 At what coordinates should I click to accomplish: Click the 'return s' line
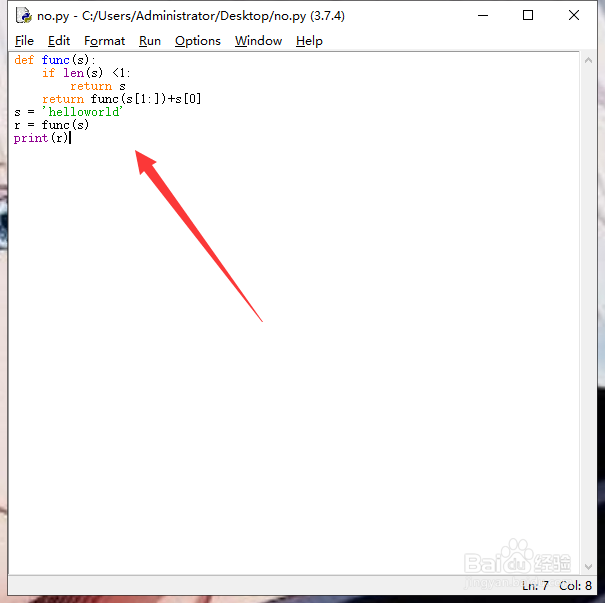click(98, 86)
